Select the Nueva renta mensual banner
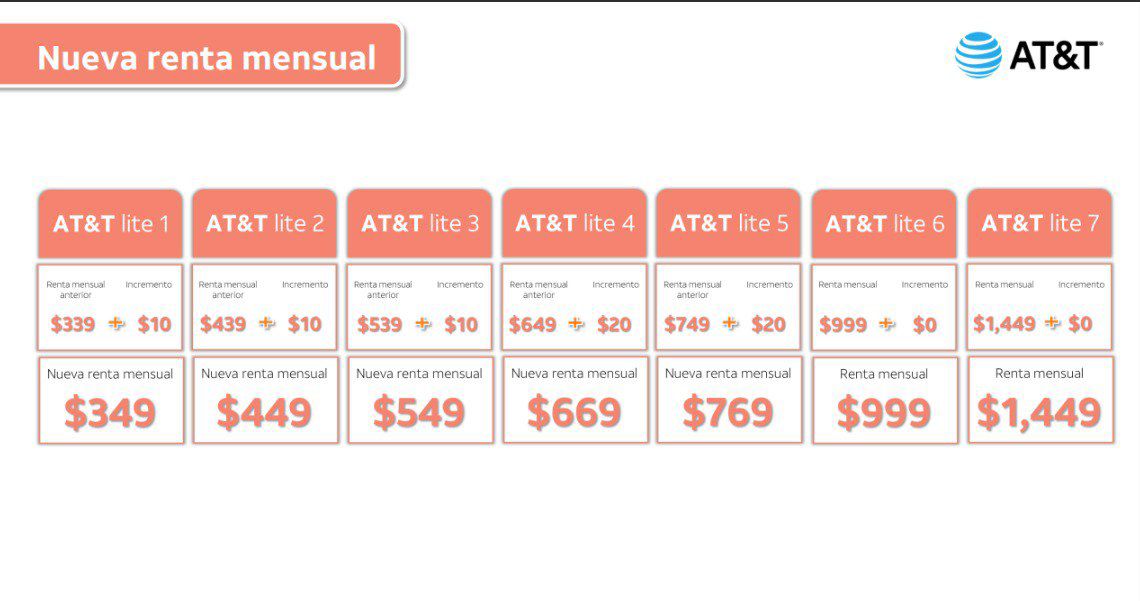1140x601 pixels. pos(201,57)
